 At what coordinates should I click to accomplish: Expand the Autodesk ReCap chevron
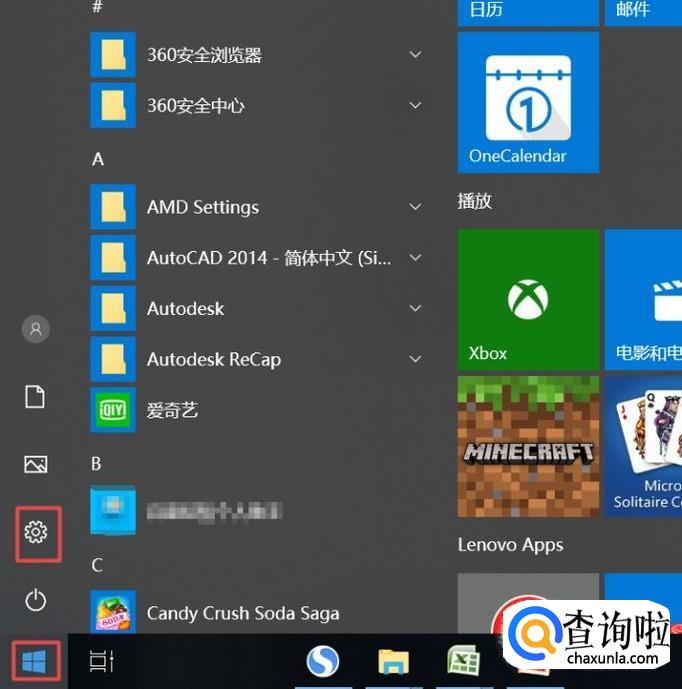click(415, 359)
